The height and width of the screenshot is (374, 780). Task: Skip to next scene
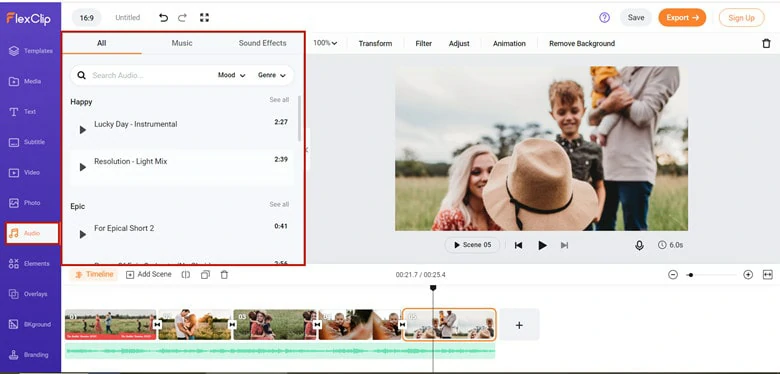[x=564, y=245]
